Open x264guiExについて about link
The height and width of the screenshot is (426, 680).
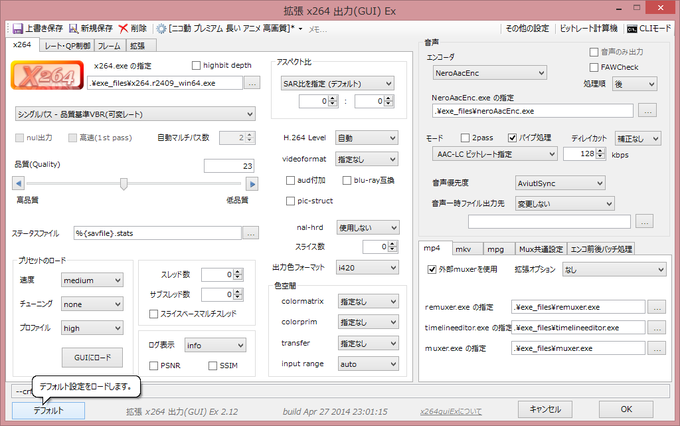point(451,412)
